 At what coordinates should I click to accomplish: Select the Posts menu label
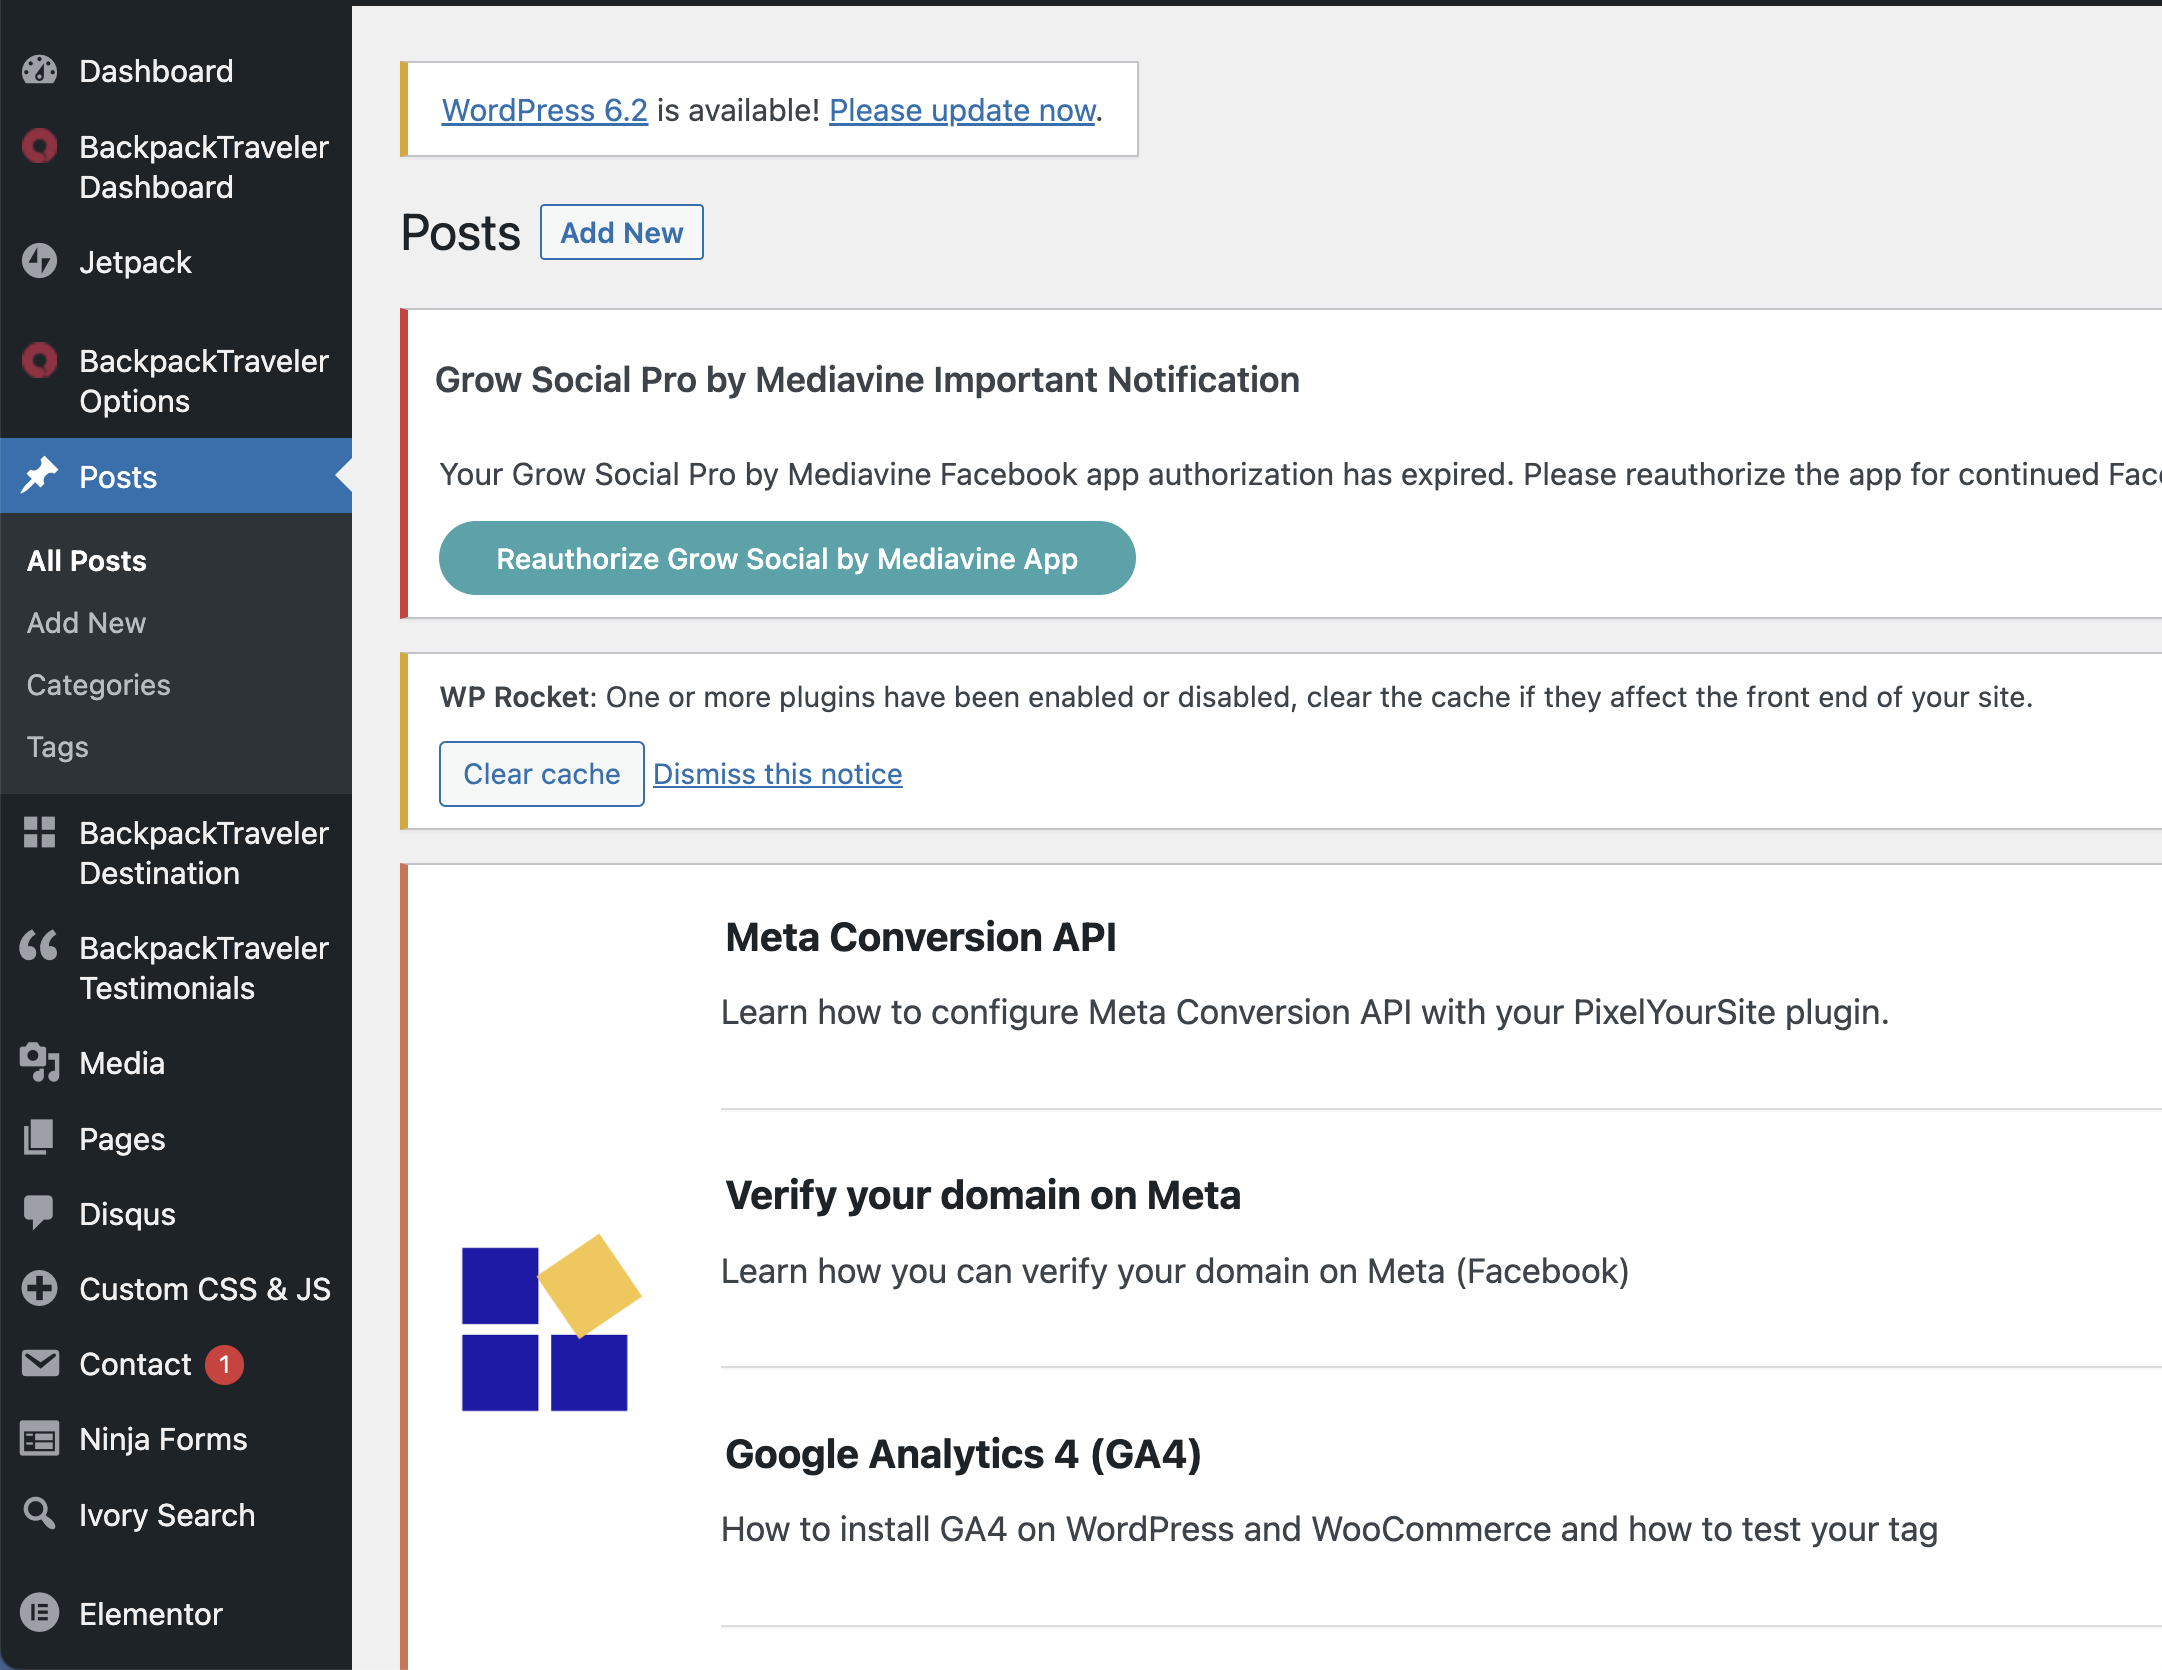(118, 477)
